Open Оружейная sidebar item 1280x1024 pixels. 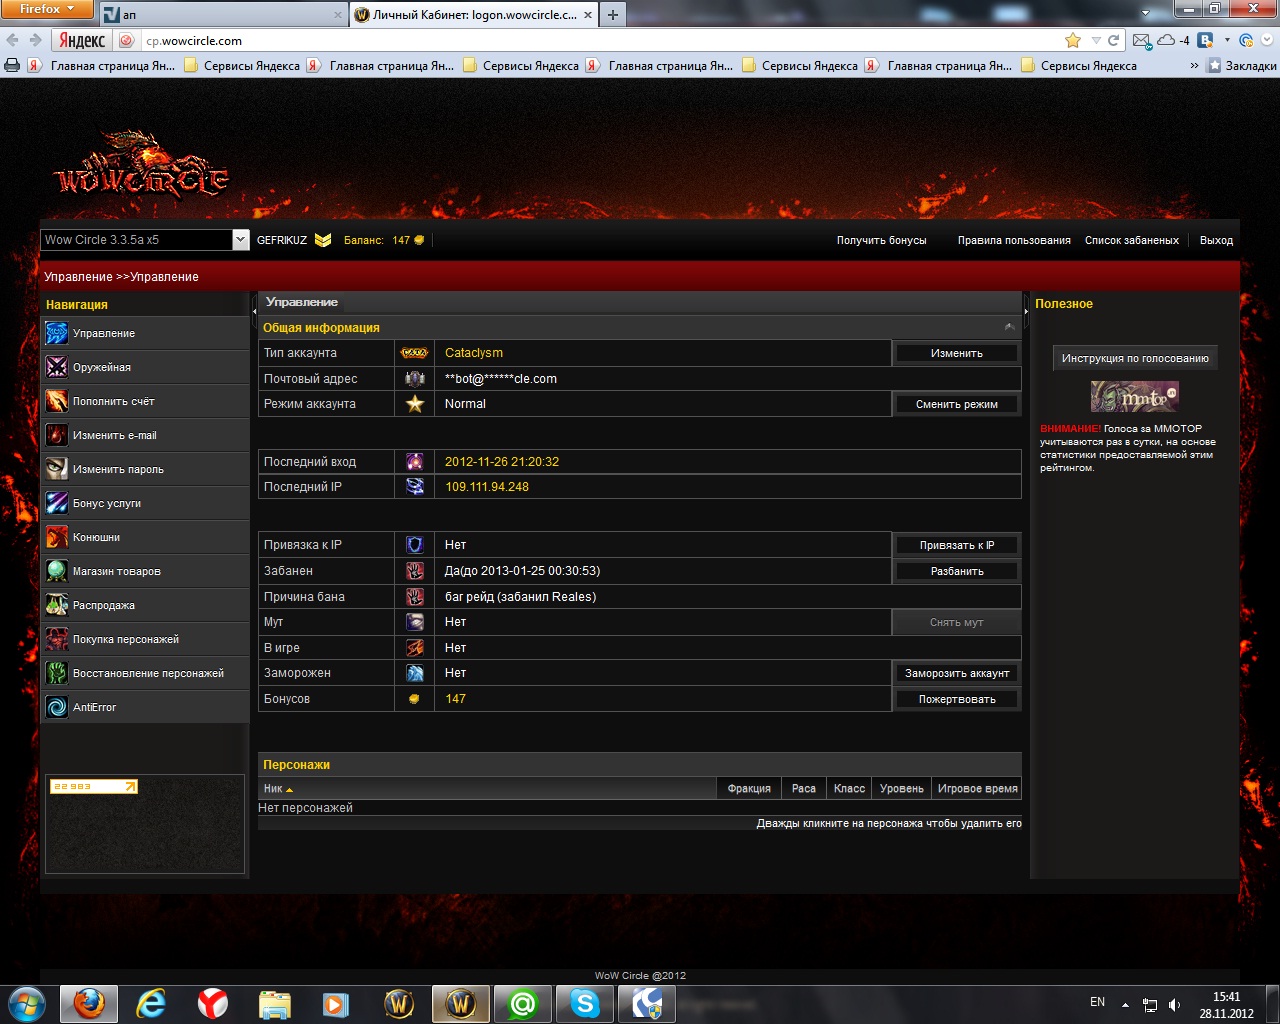pos(145,367)
